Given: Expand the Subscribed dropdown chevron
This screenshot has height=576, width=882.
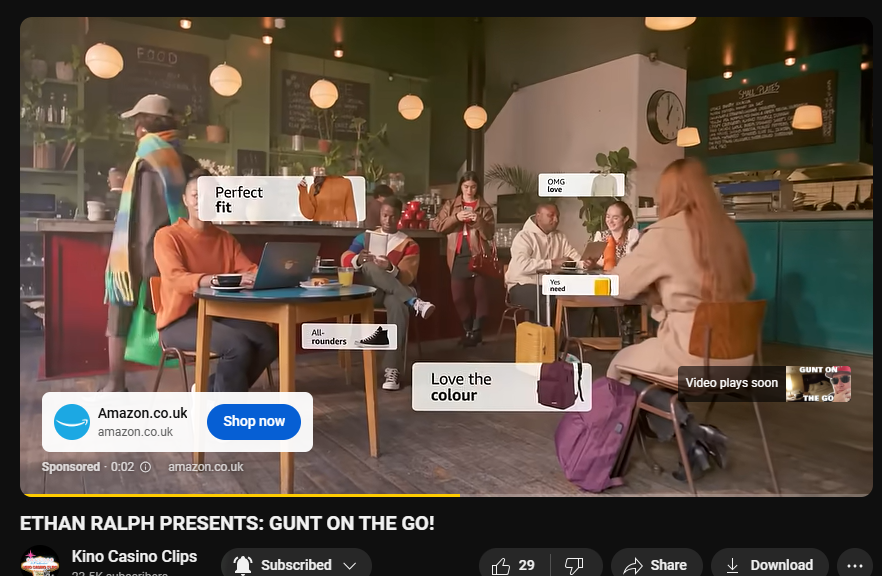Looking at the screenshot, I should (x=349, y=565).
